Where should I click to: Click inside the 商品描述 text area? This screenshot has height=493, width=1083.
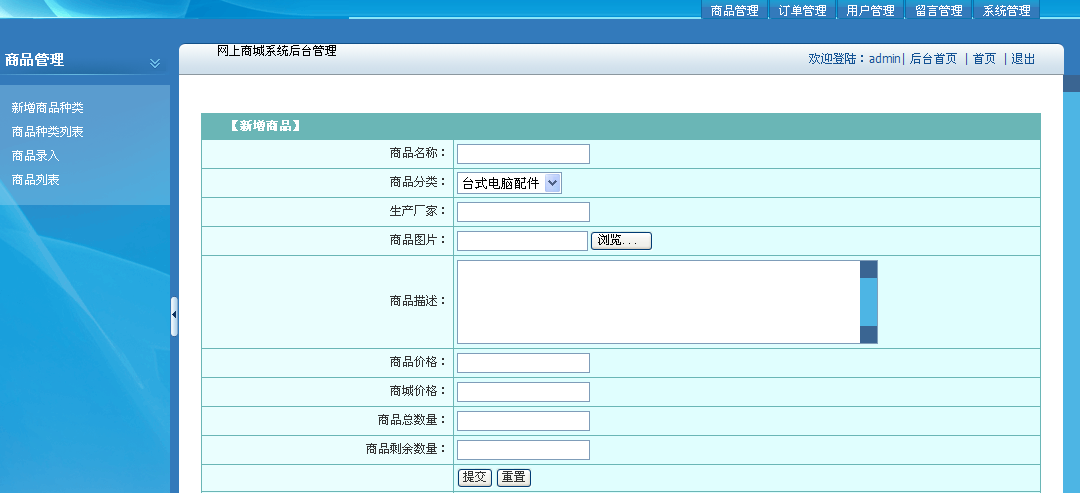658,302
